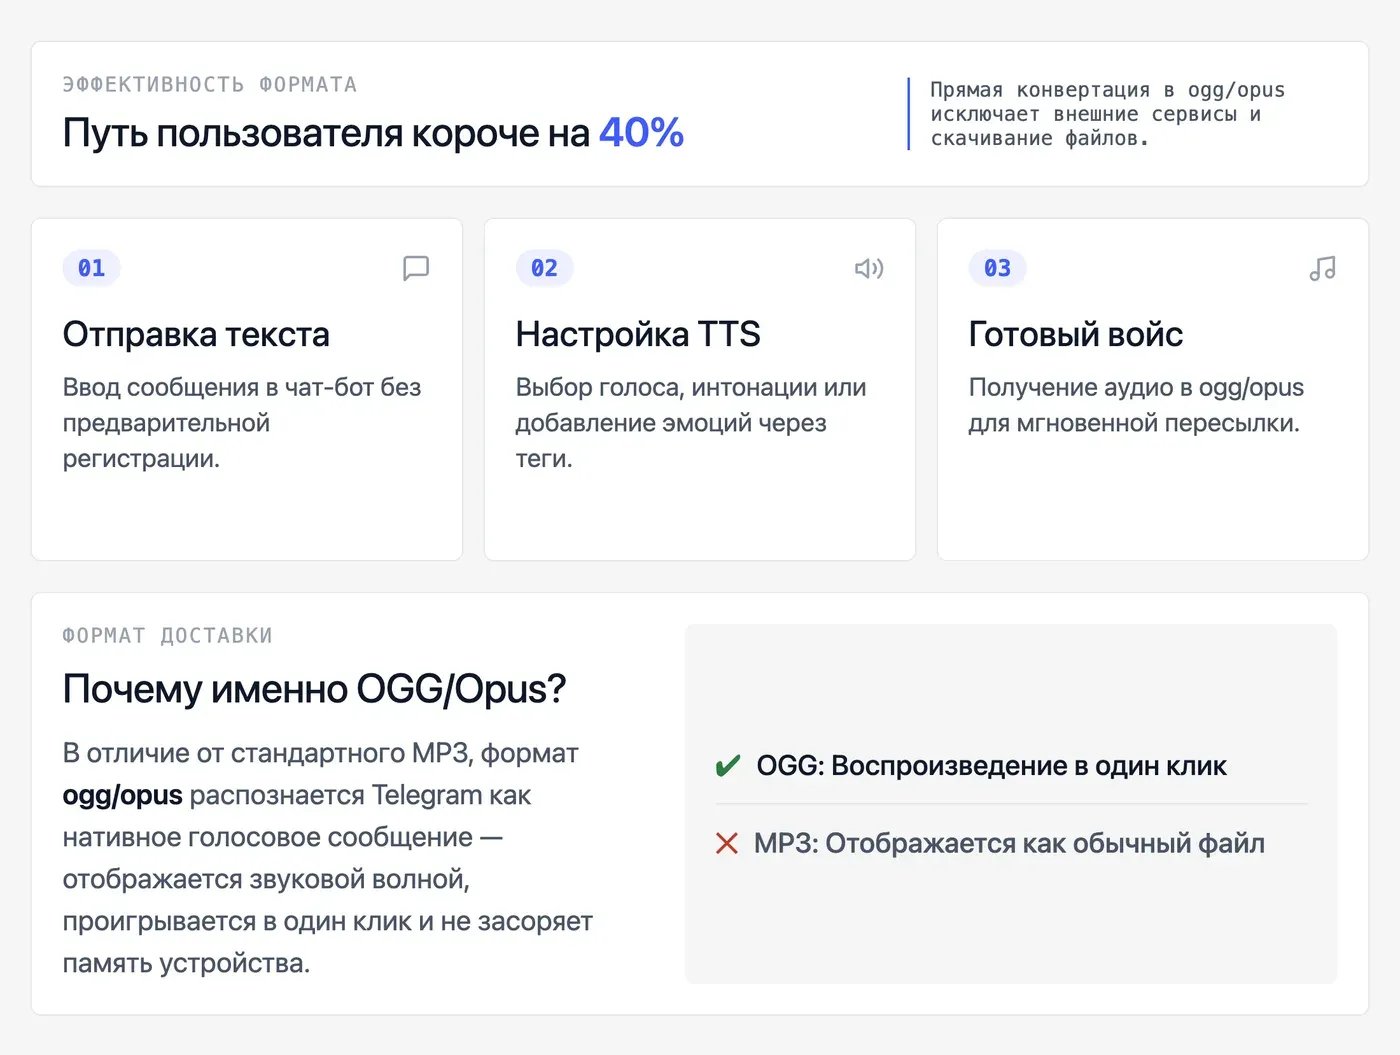
Task: Click the 03 step badge
Action: (x=997, y=268)
